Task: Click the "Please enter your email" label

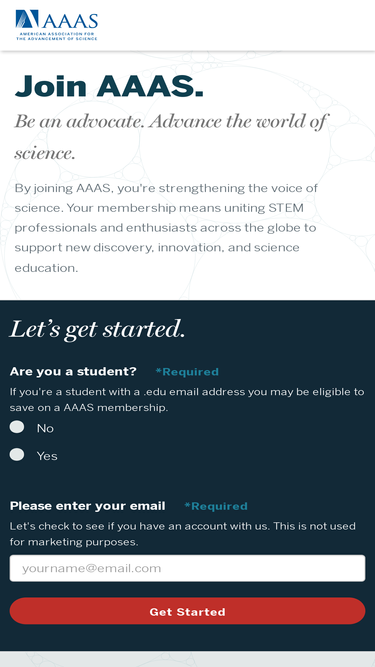Action: (88, 506)
